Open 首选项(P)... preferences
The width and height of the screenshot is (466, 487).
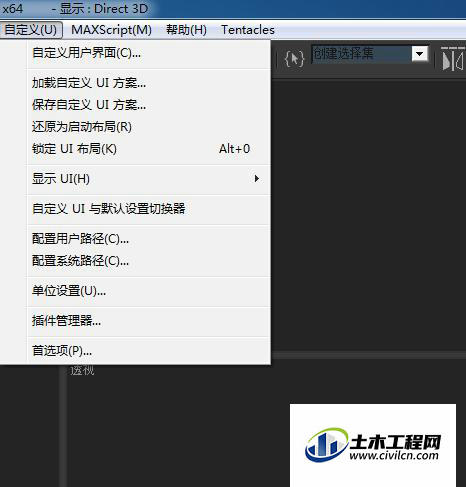(x=149, y=351)
